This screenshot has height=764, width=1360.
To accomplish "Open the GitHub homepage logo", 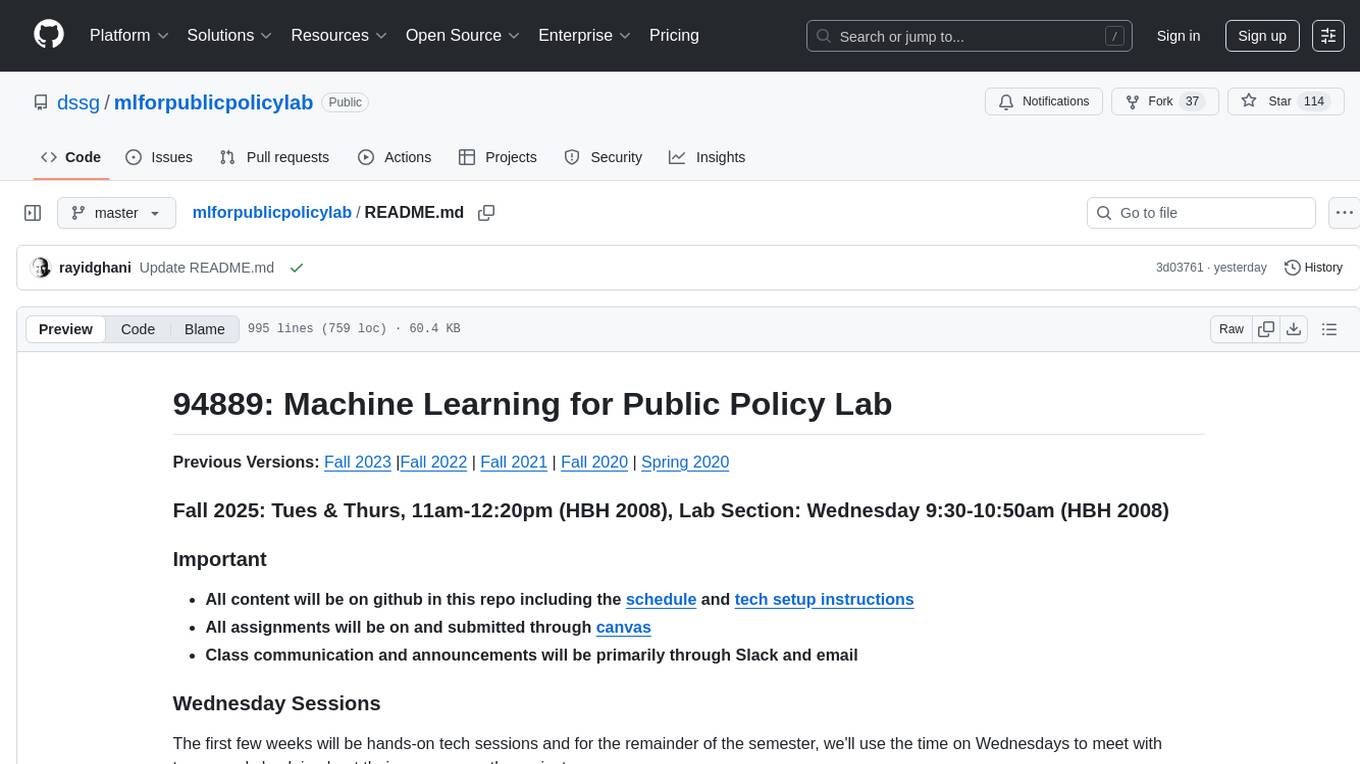I will [49, 35].
